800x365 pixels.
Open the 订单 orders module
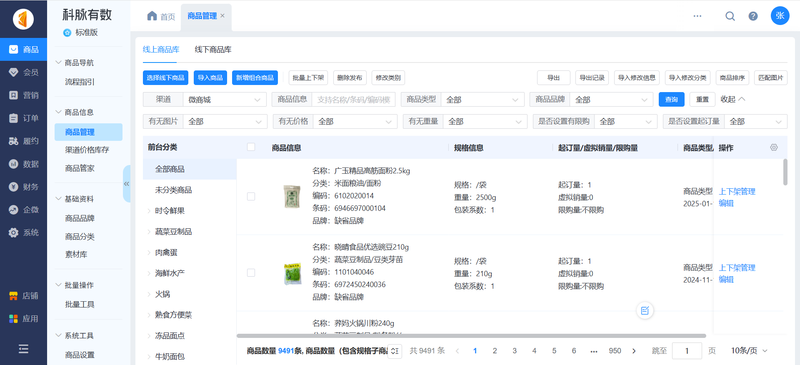pyautogui.click(x=23, y=118)
